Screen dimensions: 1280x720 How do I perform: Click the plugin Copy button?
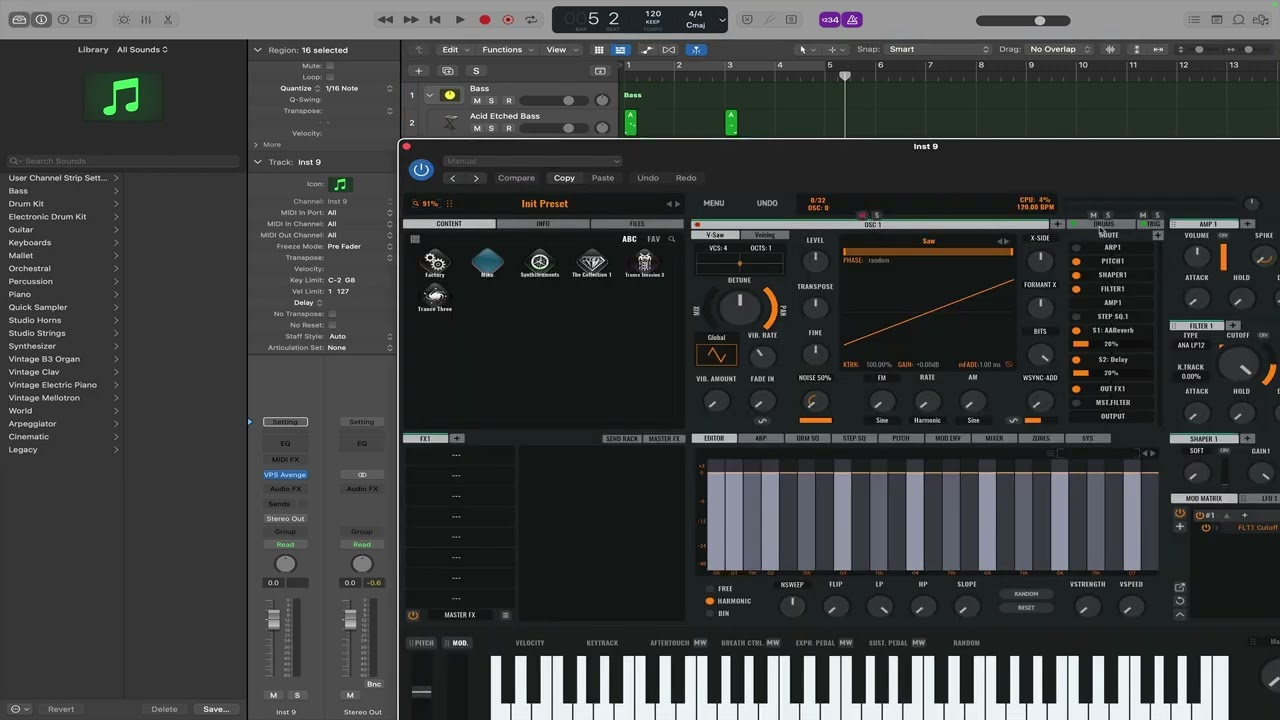click(x=564, y=178)
